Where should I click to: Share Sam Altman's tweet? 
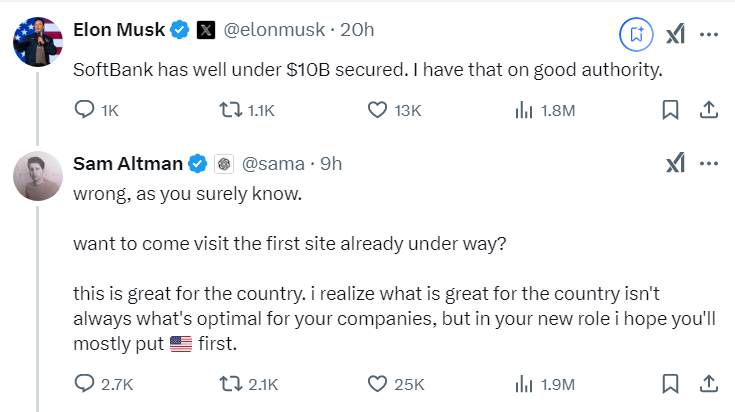707,383
